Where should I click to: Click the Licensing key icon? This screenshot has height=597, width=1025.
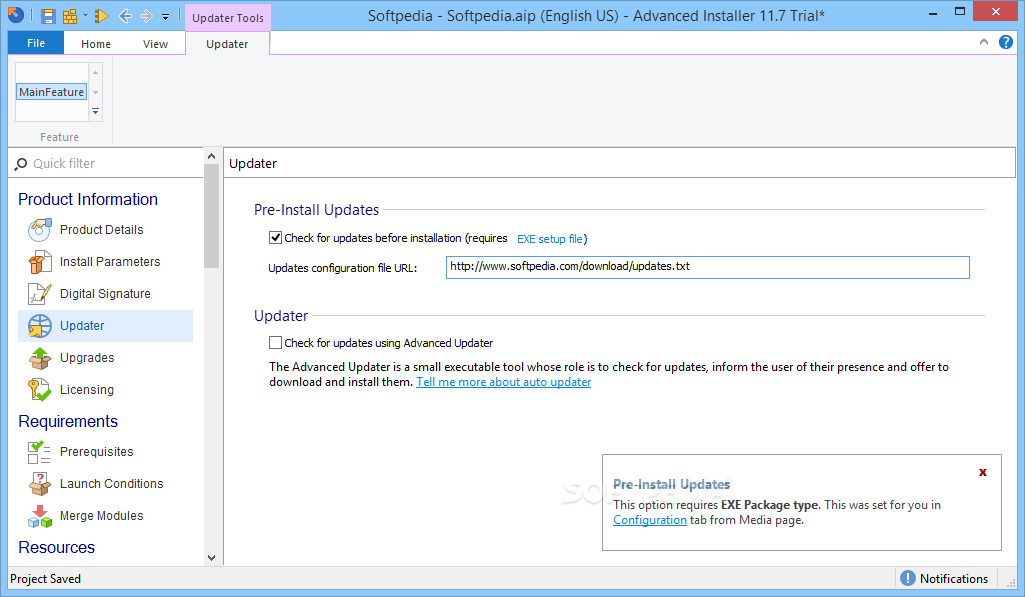pos(39,390)
